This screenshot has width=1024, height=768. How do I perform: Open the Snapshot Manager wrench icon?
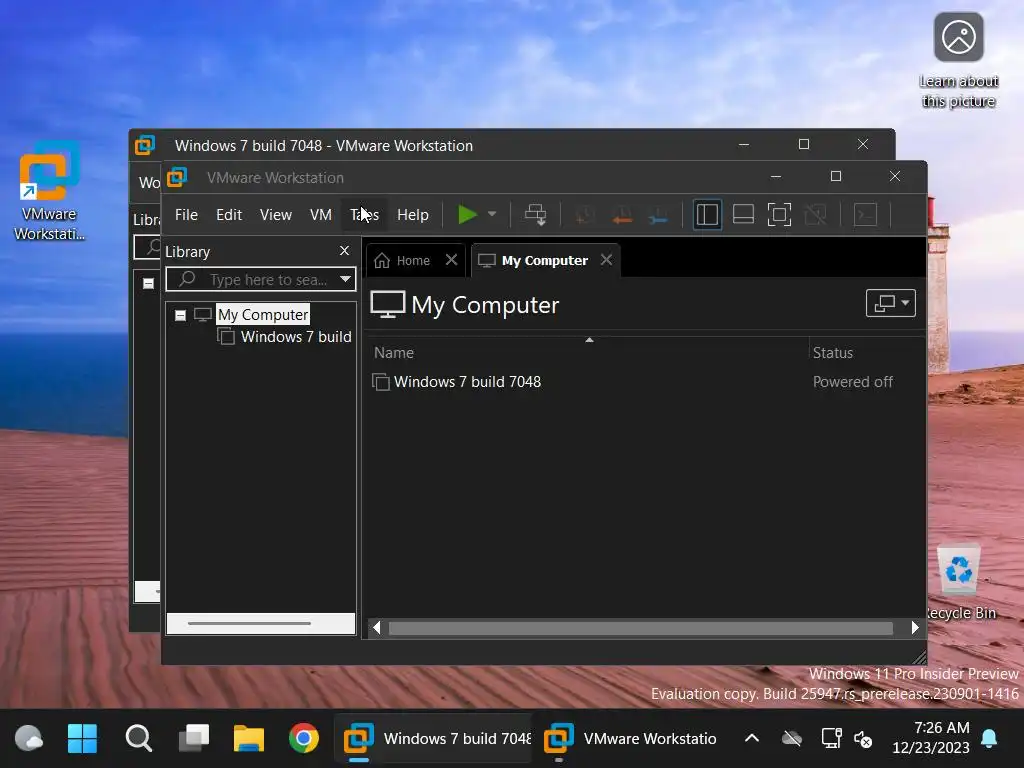658,214
